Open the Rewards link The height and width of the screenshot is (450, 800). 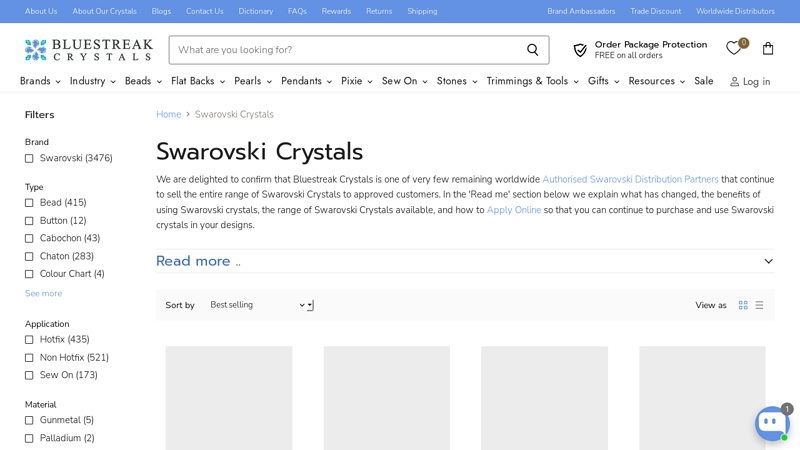(336, 11)
